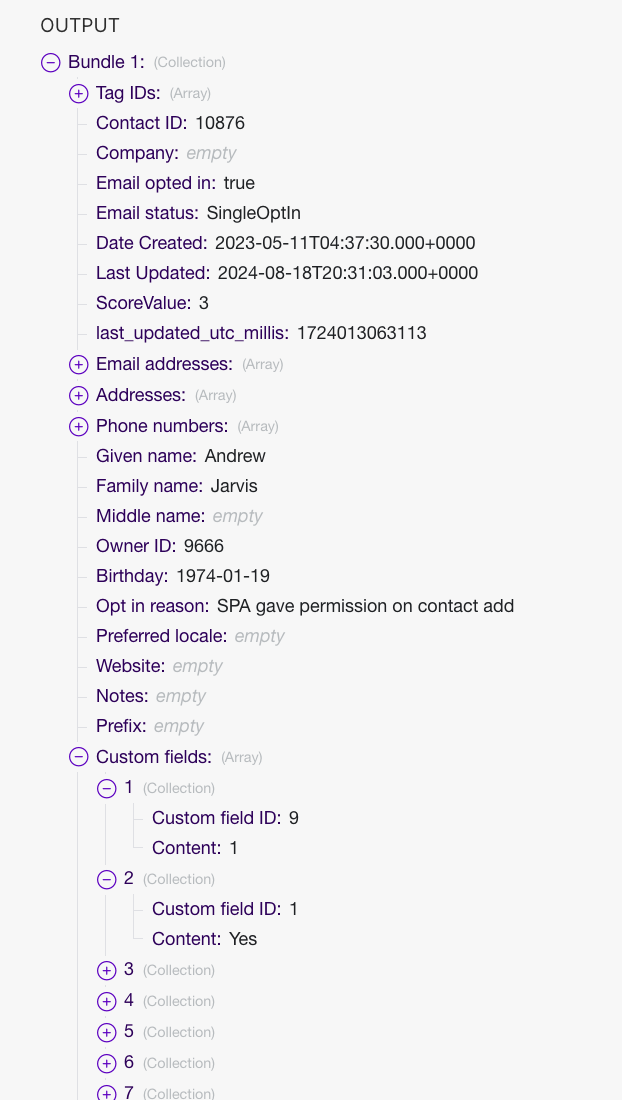Screen dimensions: 622x1100
Task: Collapse the Bundle 1 collection
Action: pyautogui.click(x=50, y=62)
